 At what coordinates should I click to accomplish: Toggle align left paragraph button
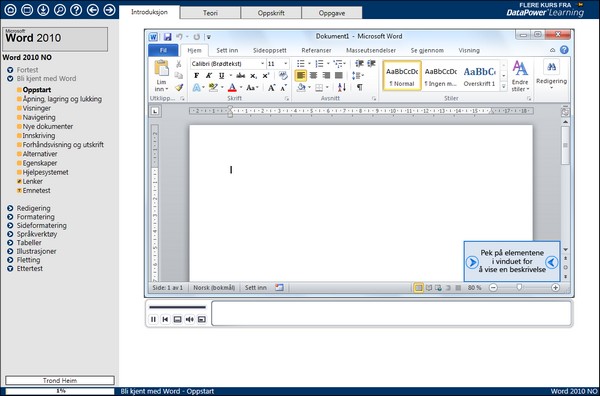point(301,76)
